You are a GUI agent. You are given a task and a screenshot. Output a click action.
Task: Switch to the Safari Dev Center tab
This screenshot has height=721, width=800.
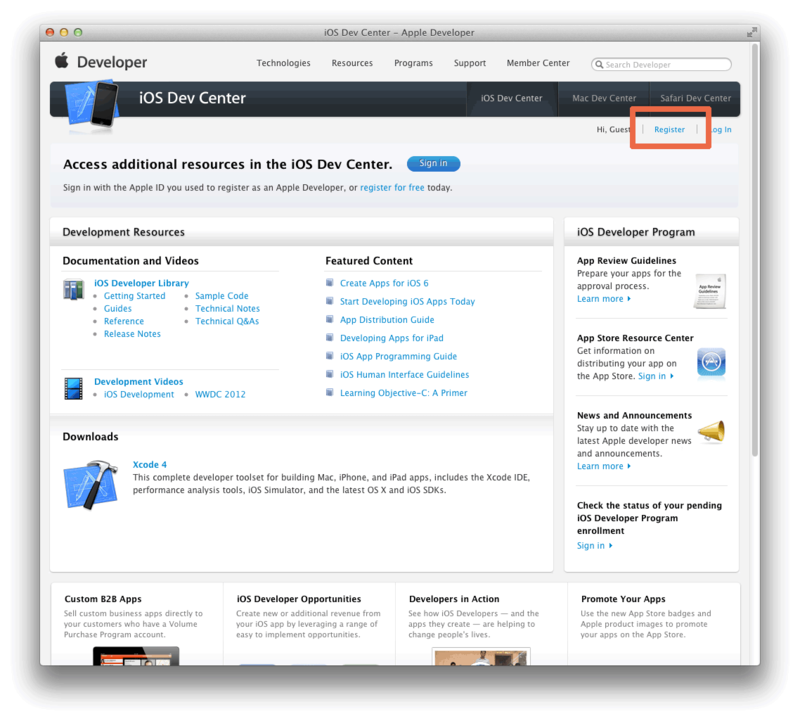[x=695, y=98]
